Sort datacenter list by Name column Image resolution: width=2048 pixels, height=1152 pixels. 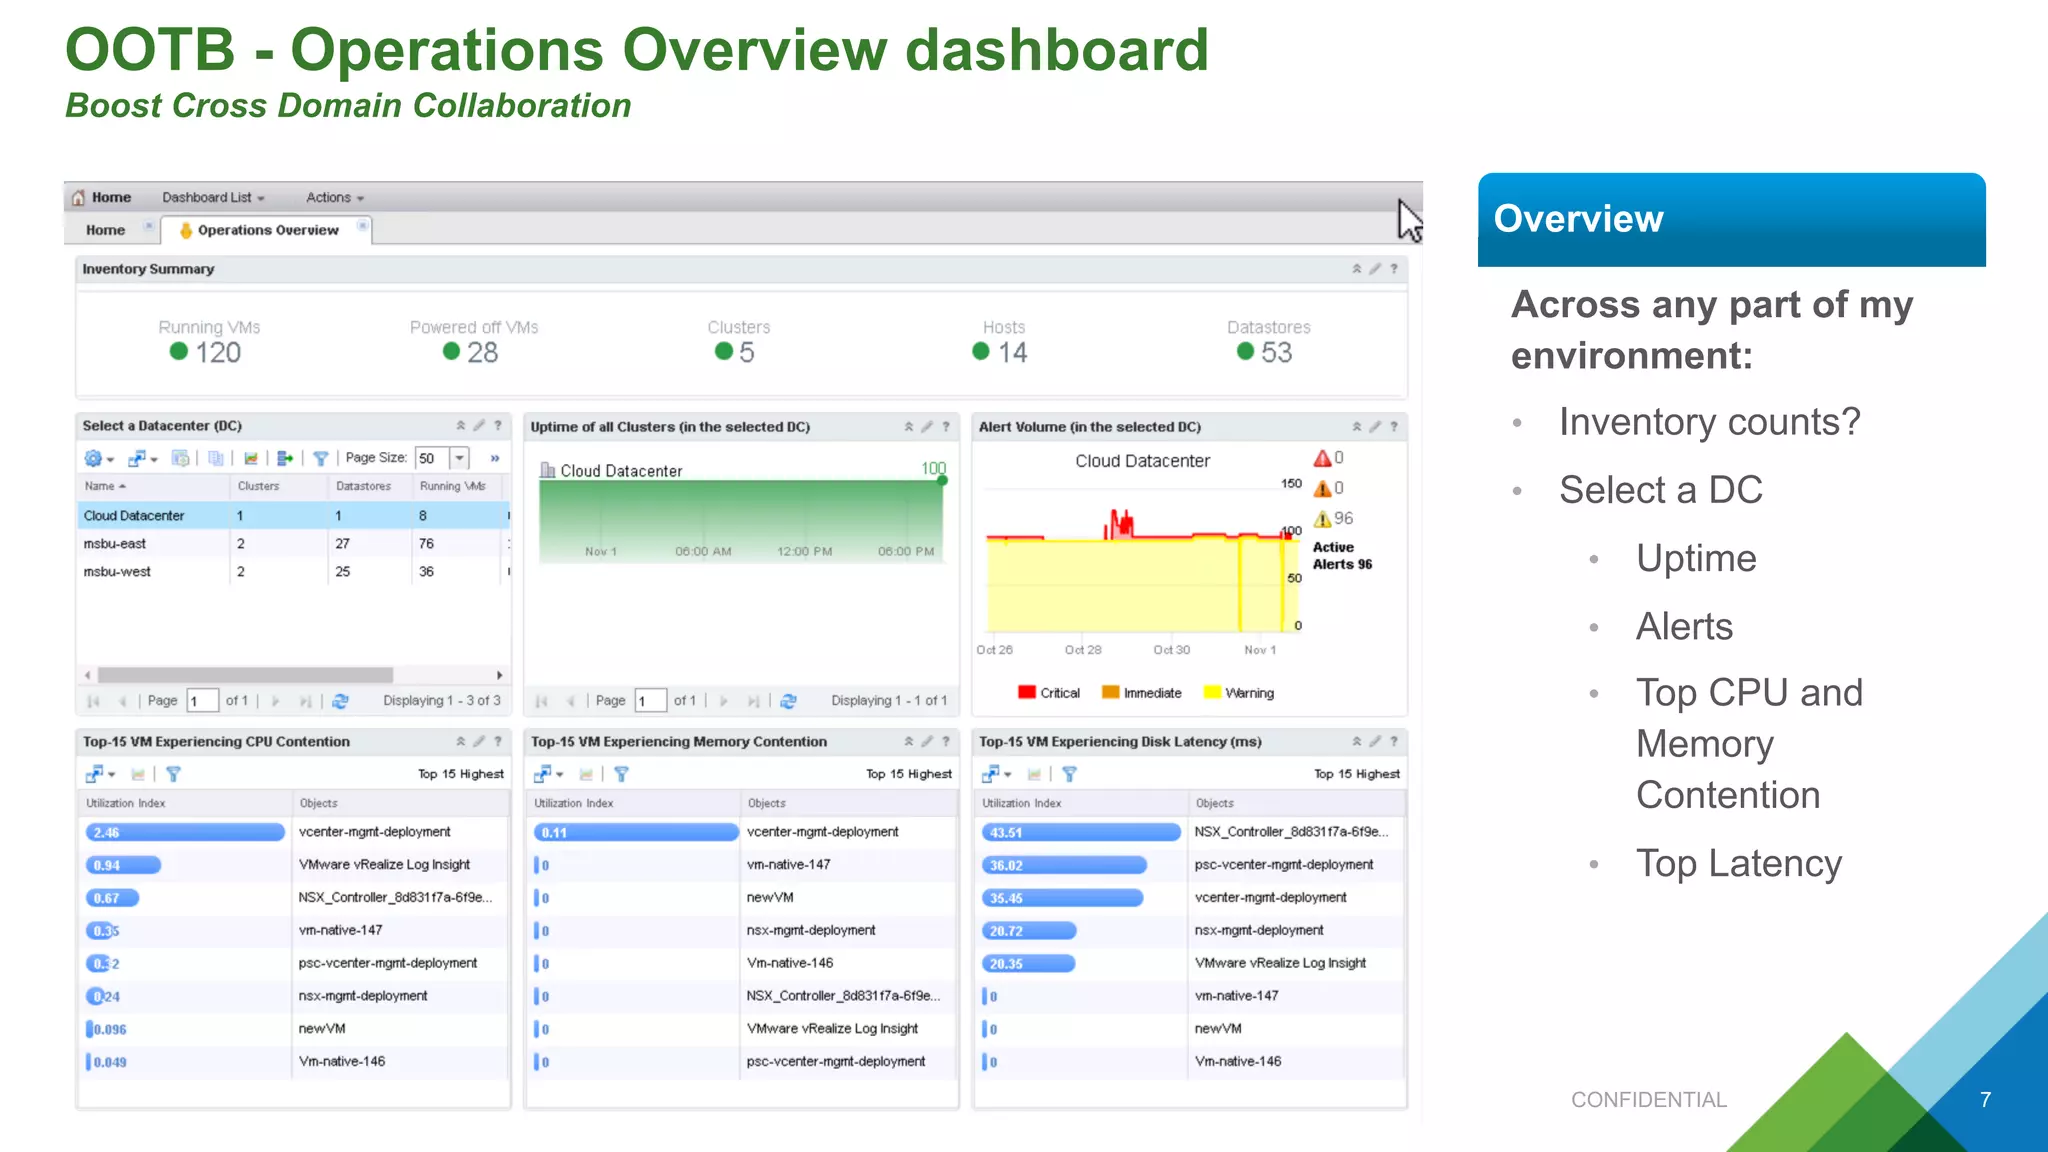coord(153,486)
